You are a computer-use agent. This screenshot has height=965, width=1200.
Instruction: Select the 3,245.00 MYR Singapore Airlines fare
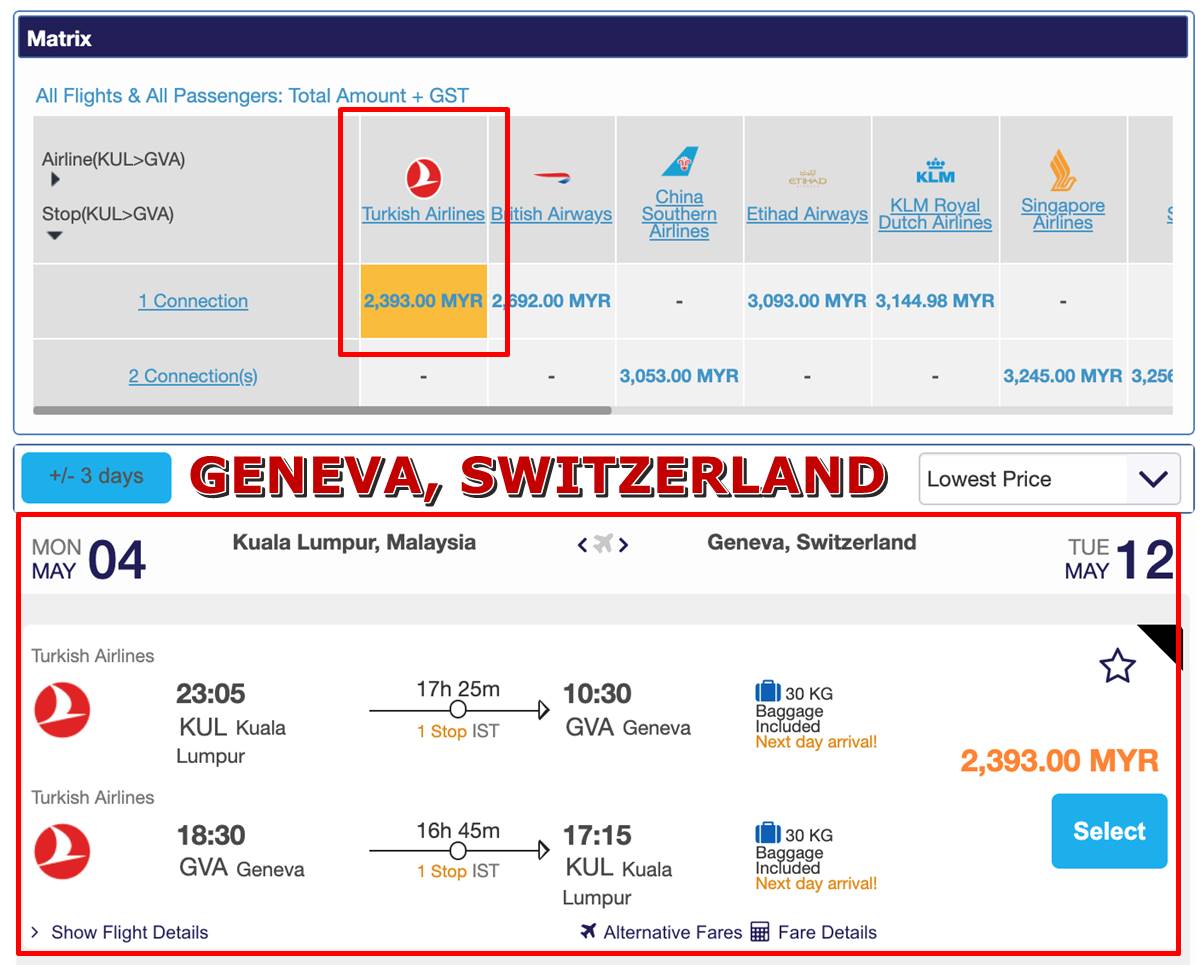[x=1063, y=376]
